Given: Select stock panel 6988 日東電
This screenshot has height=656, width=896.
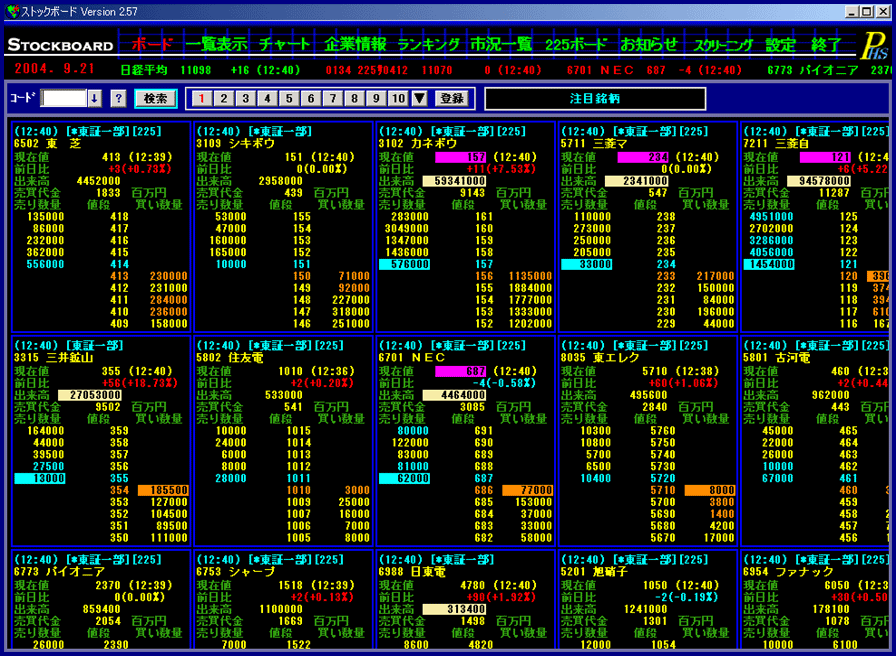Looking at the screenshot, I should coord(411,572).
